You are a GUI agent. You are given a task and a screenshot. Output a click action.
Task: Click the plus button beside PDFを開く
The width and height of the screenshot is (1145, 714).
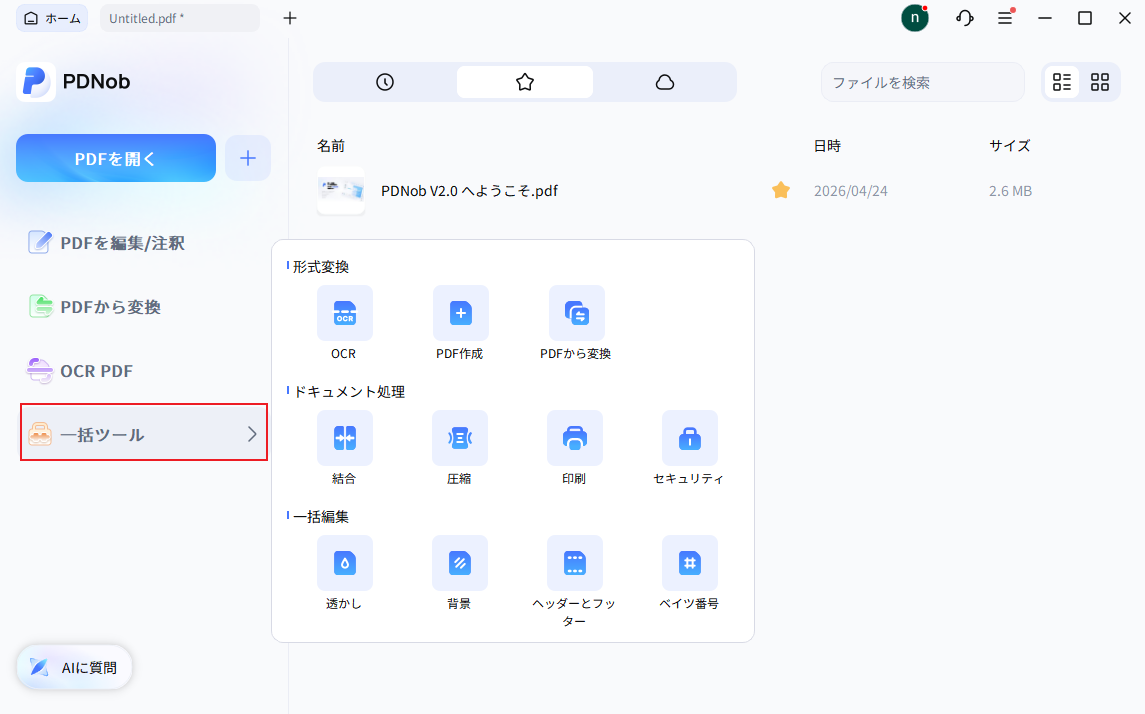(248, 158)
